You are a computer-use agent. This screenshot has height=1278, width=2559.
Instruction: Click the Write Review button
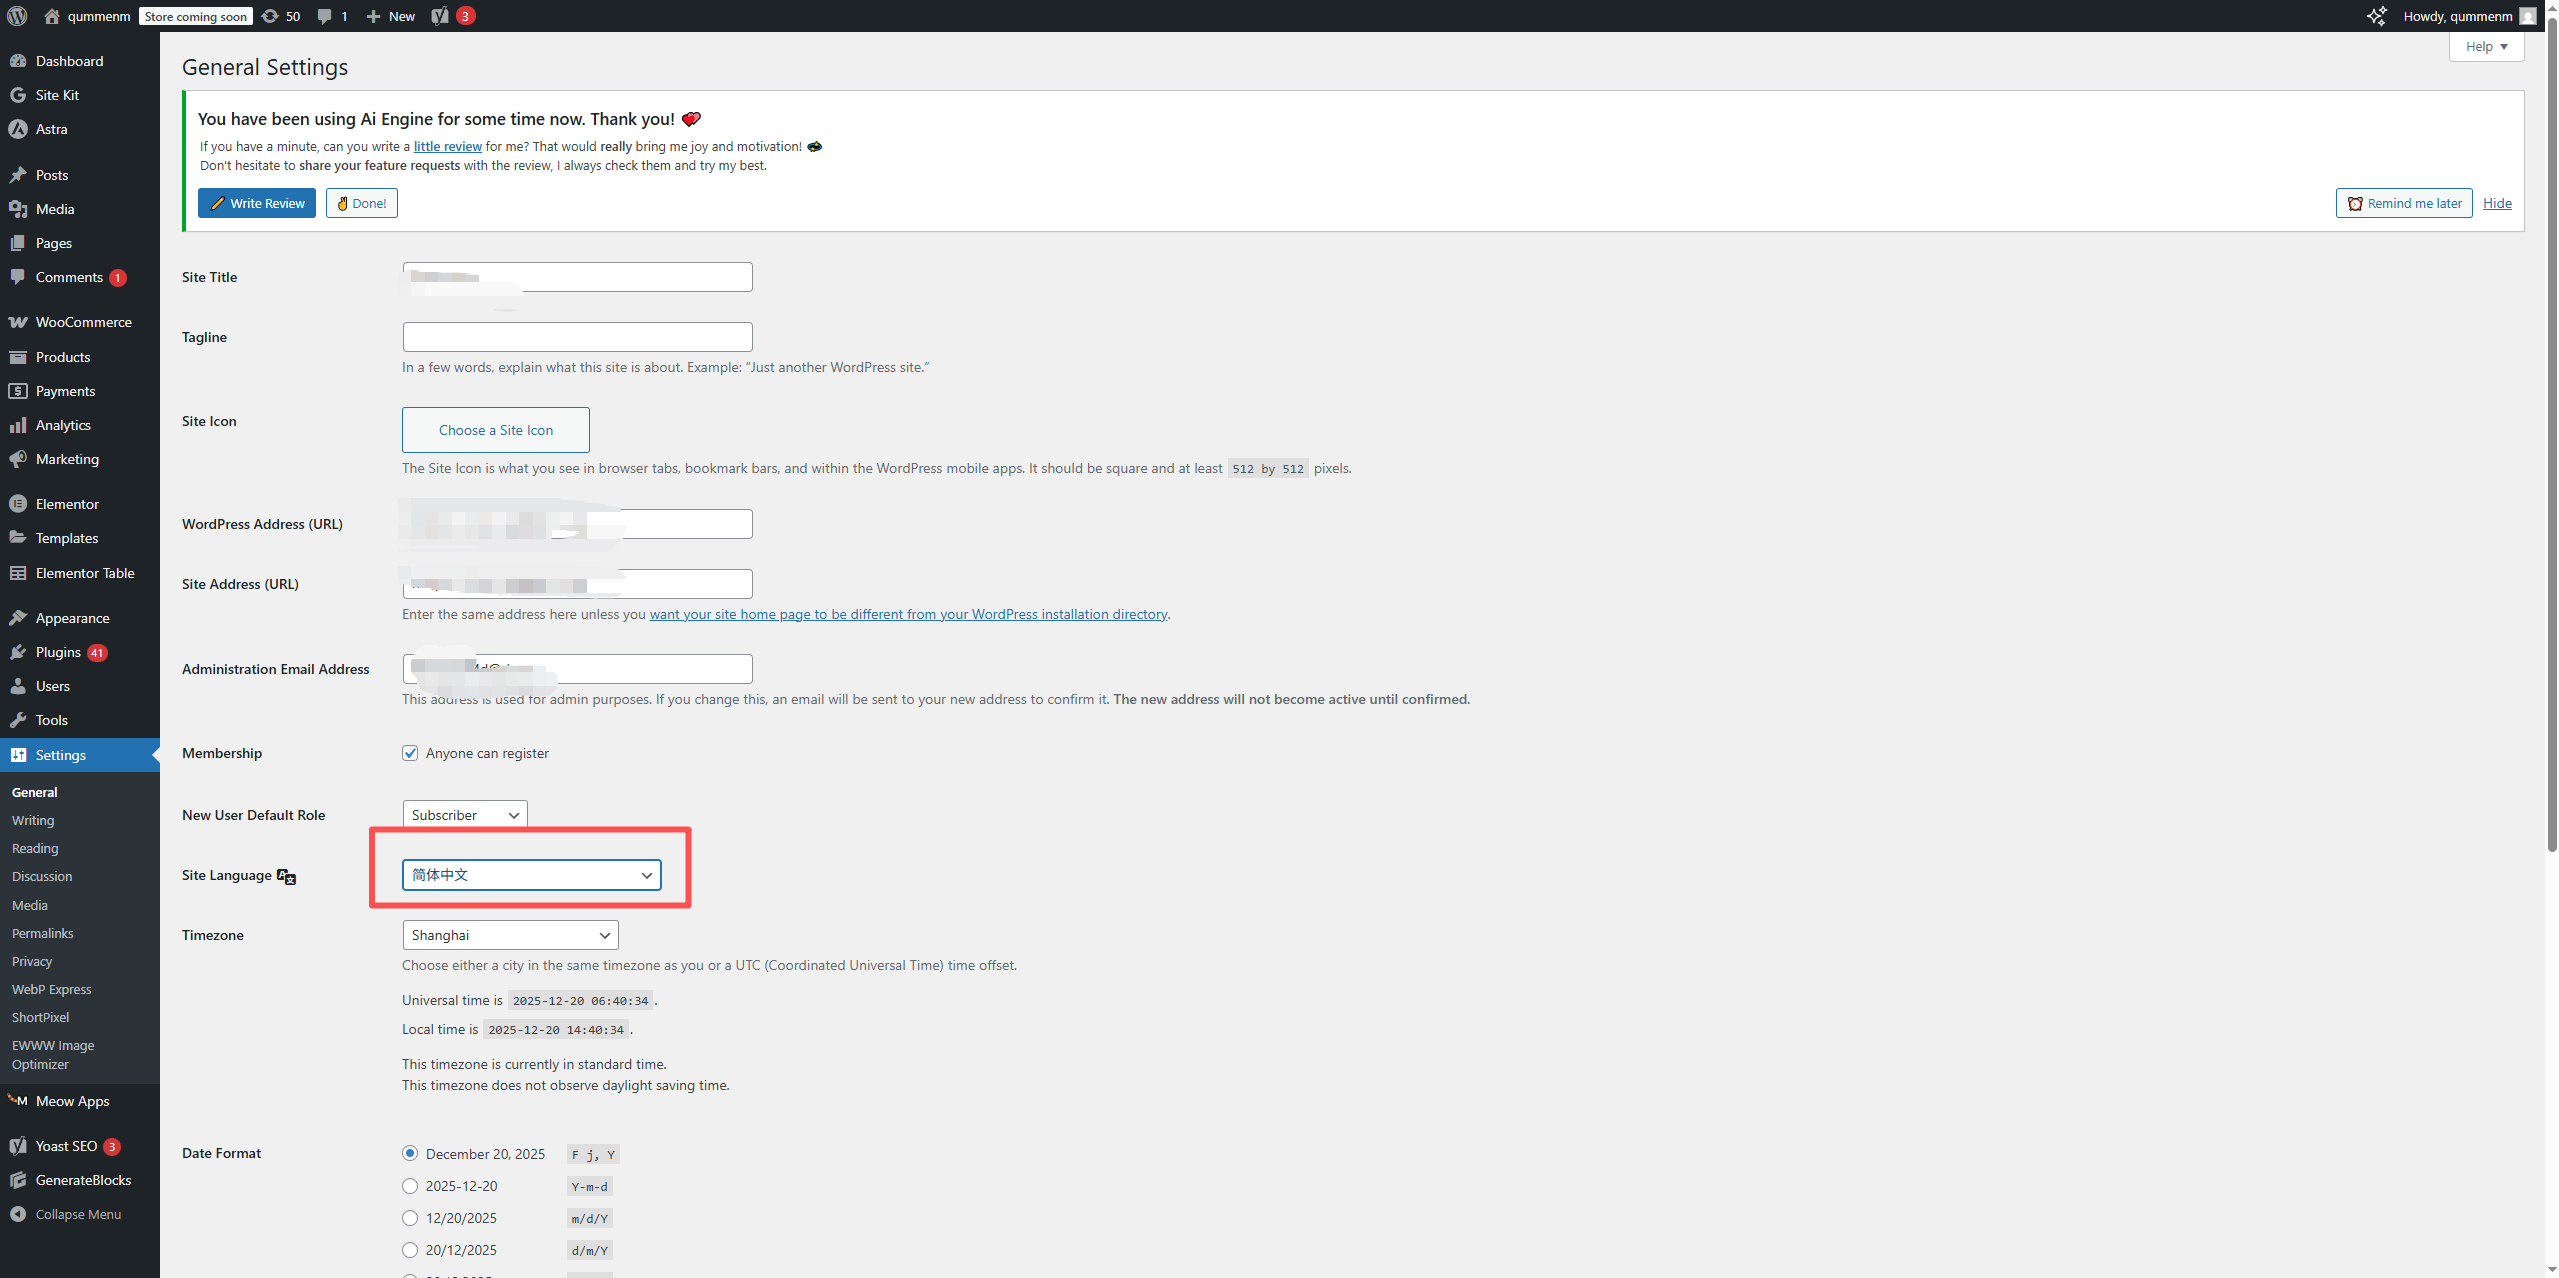(x=256, y=202)
